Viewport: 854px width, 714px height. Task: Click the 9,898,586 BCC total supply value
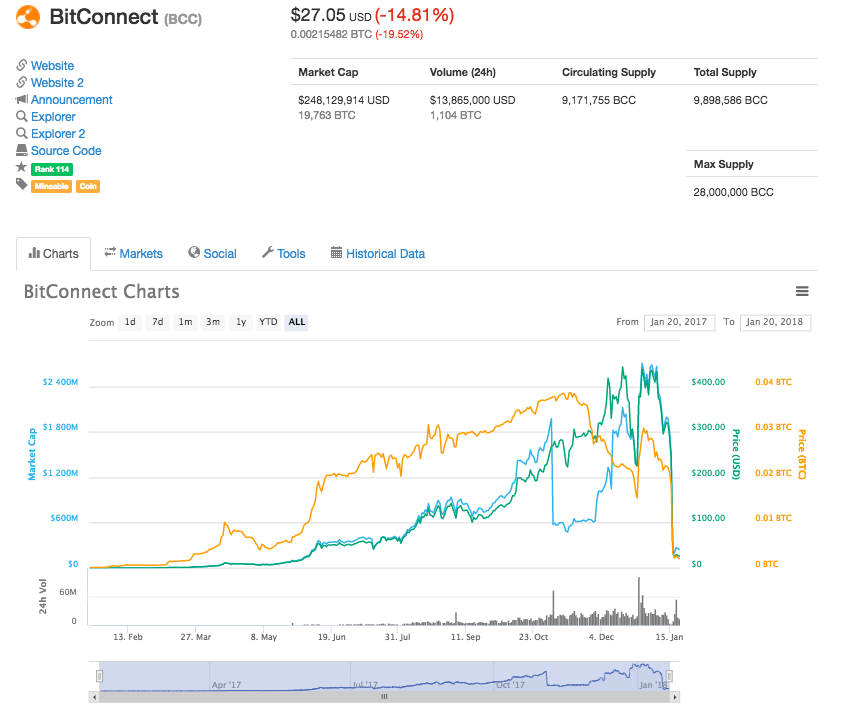click(x=730, y=100)
